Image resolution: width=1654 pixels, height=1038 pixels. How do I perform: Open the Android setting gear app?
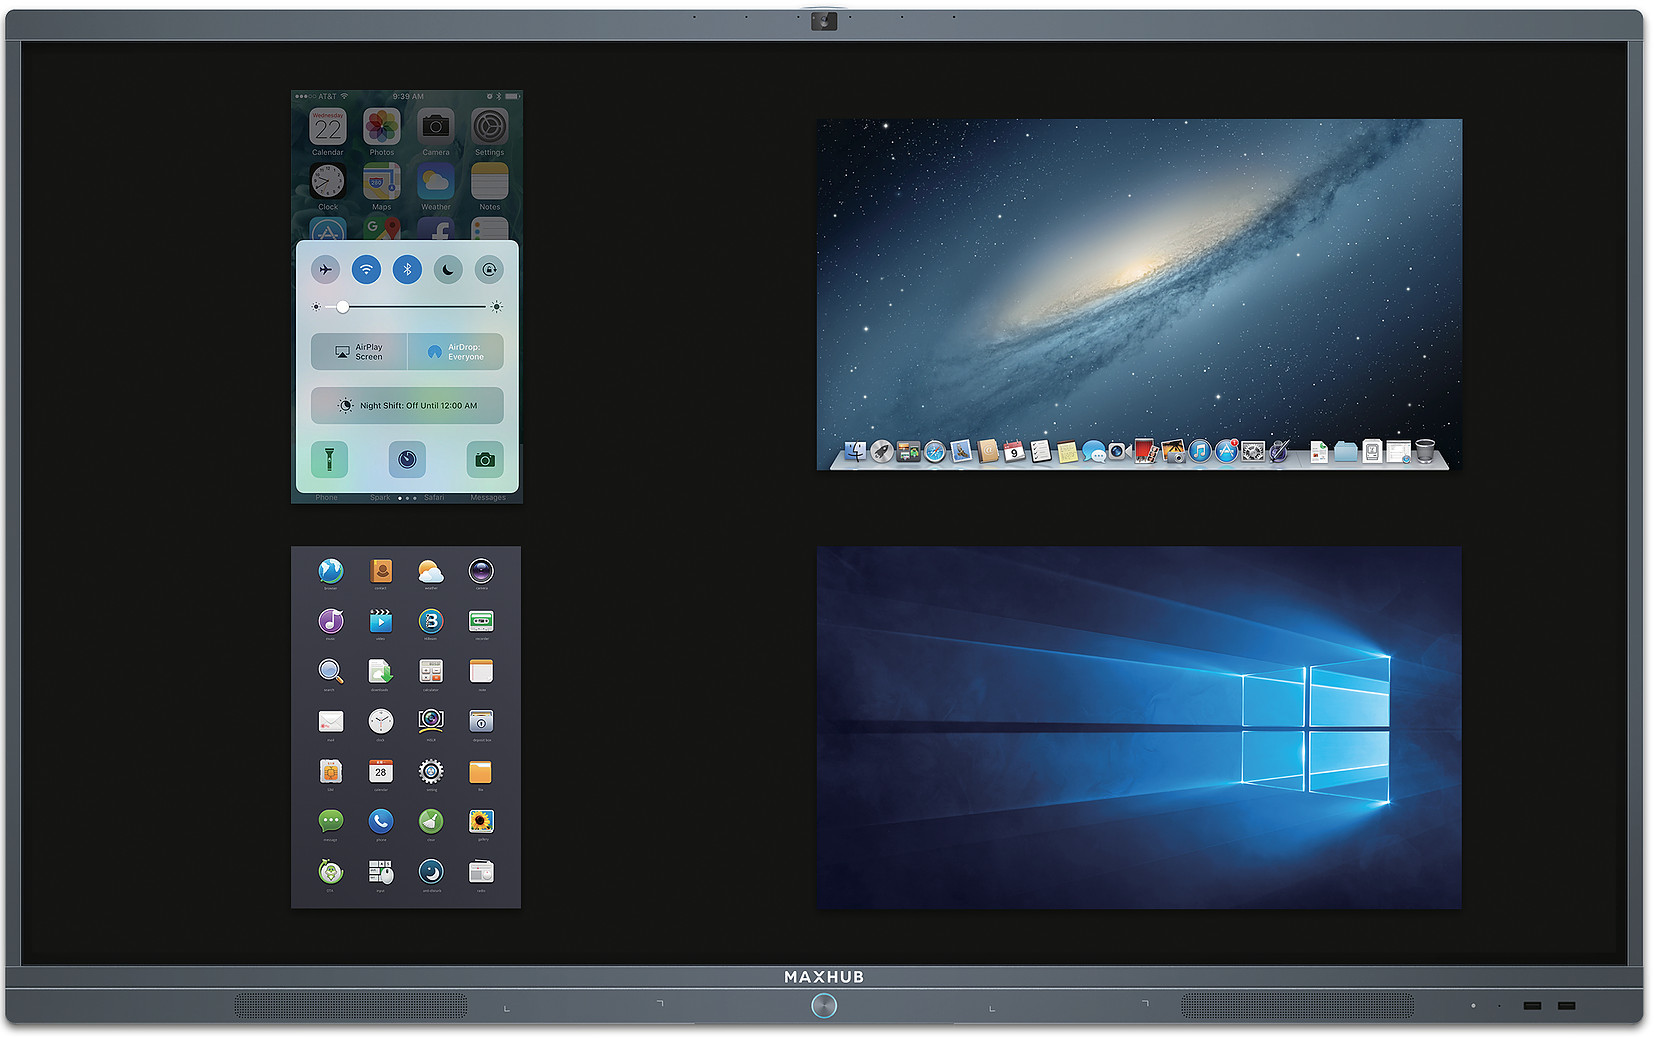431,771
